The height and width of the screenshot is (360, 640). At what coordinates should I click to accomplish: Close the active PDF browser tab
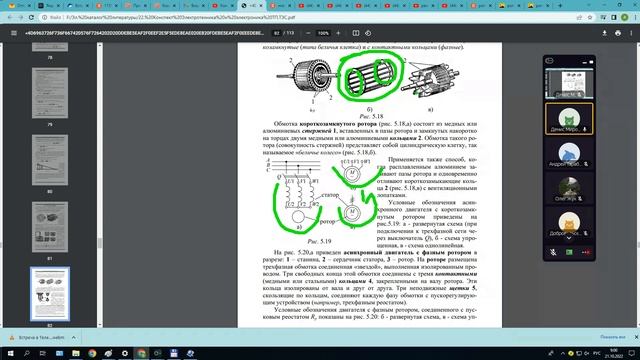point(261,6)
